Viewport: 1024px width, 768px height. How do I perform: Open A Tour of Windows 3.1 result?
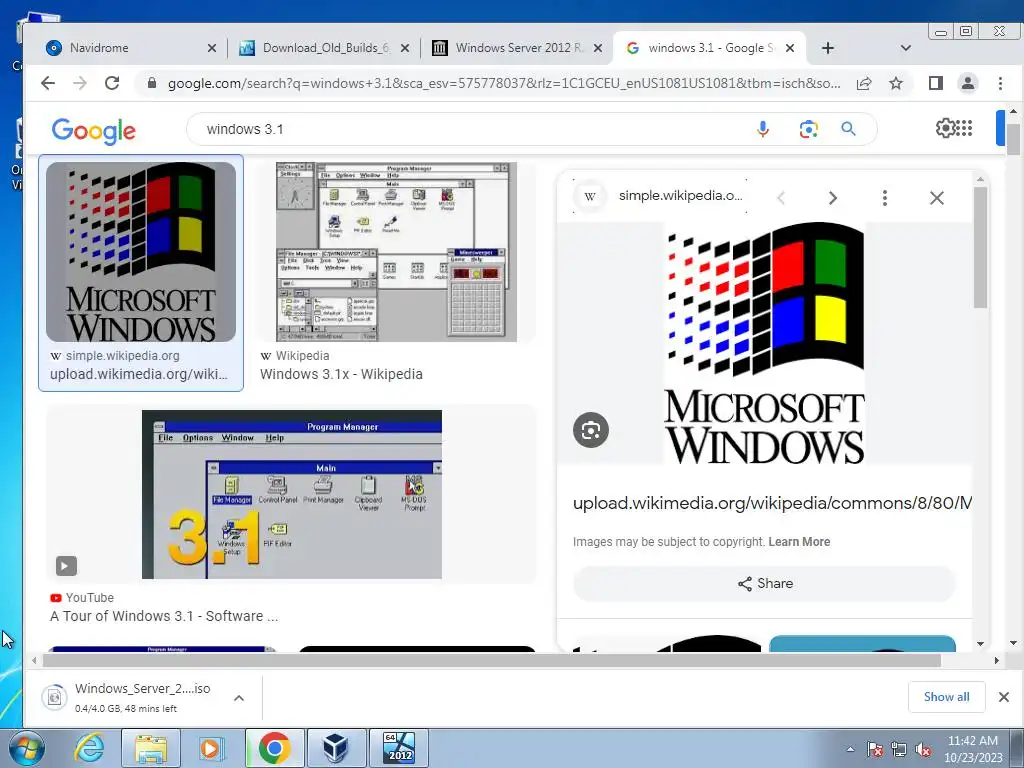[x=164, y=616]
